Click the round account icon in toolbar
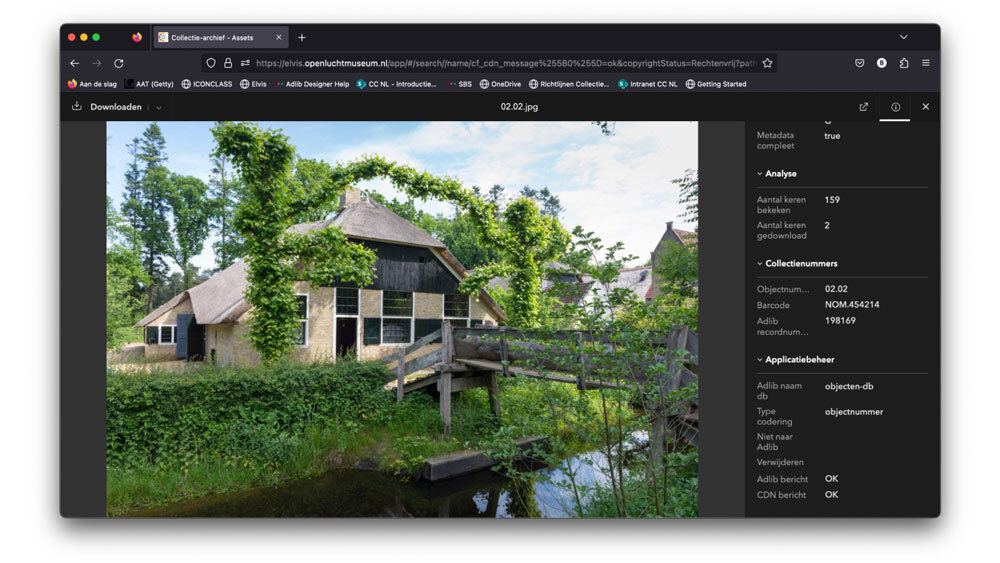This screenshot has width=1000, height=563. [881, 63]
